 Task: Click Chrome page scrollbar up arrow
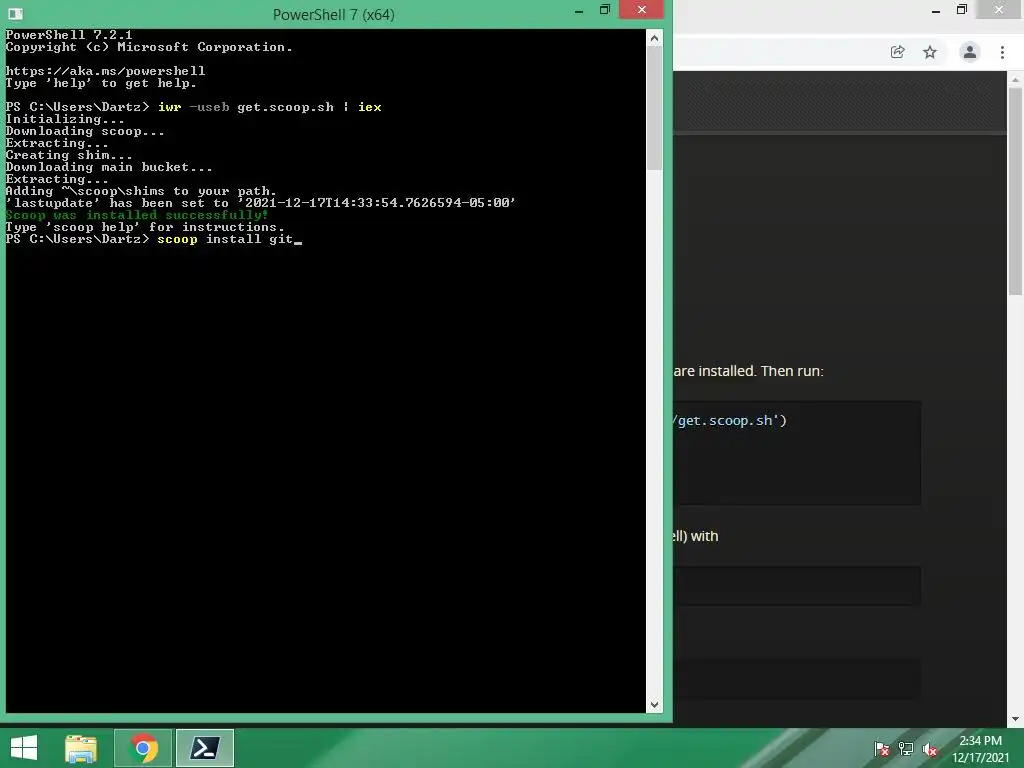coord(1015,80)
